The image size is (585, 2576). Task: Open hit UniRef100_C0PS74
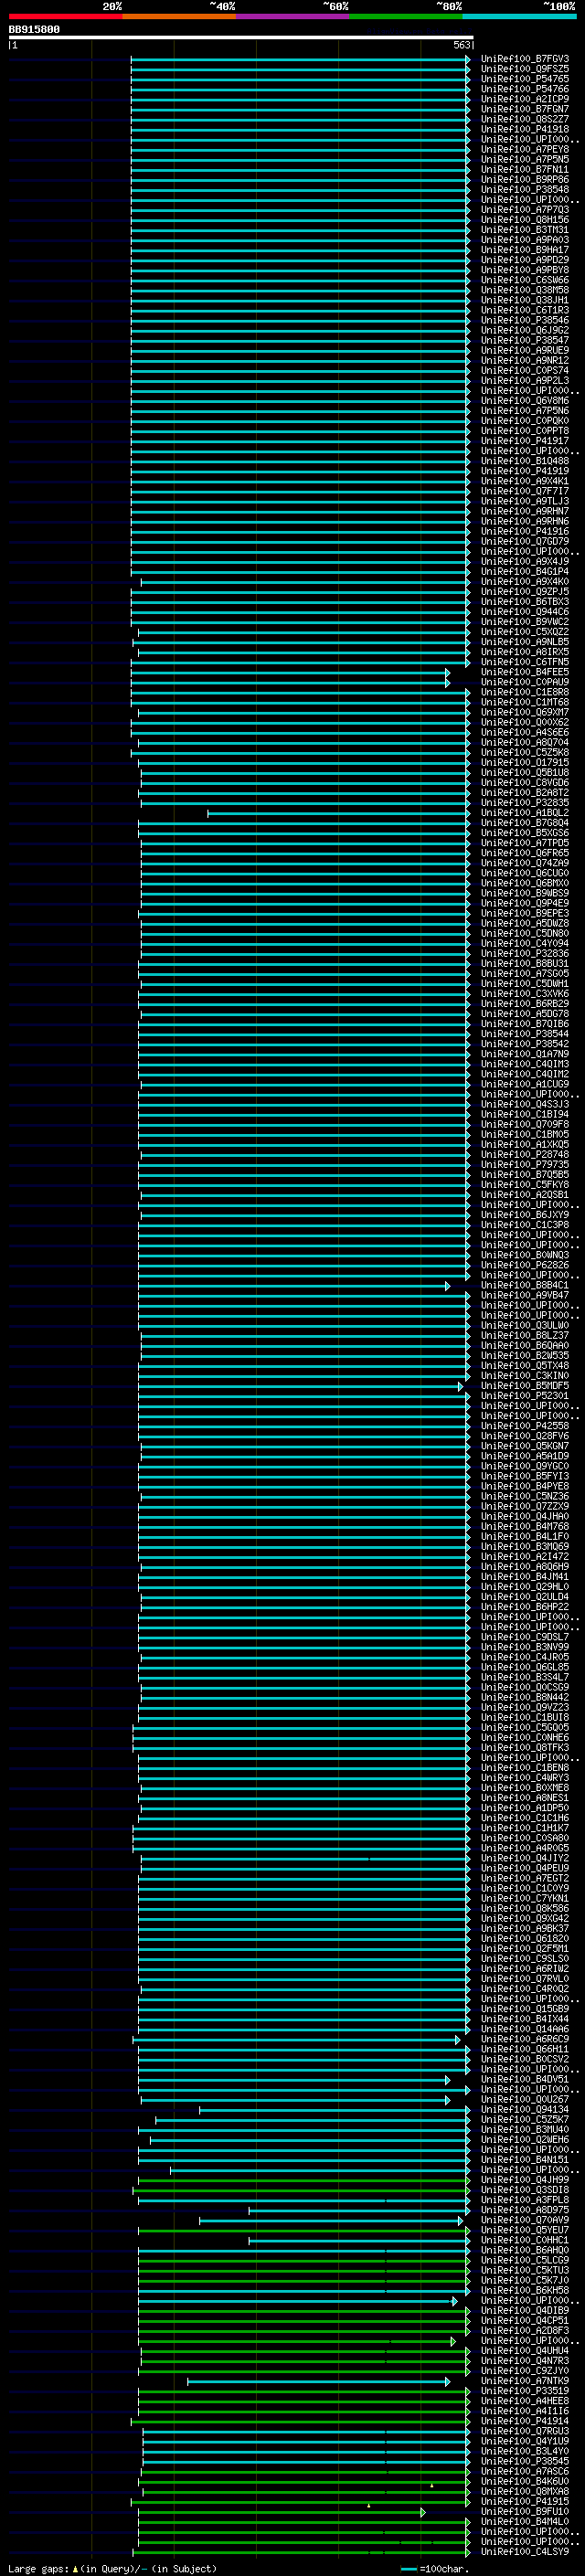(524, 371)
